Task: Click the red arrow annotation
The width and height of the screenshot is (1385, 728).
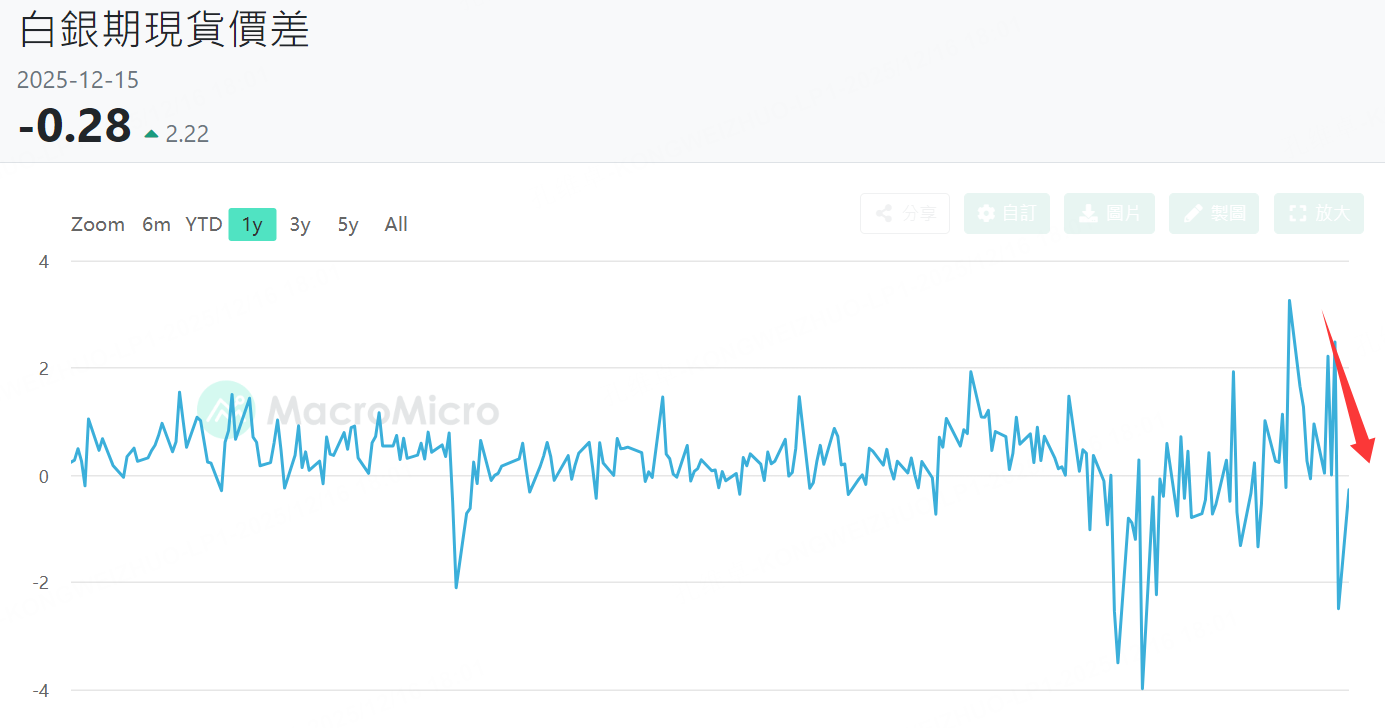Action: [x=1350, y=395]
